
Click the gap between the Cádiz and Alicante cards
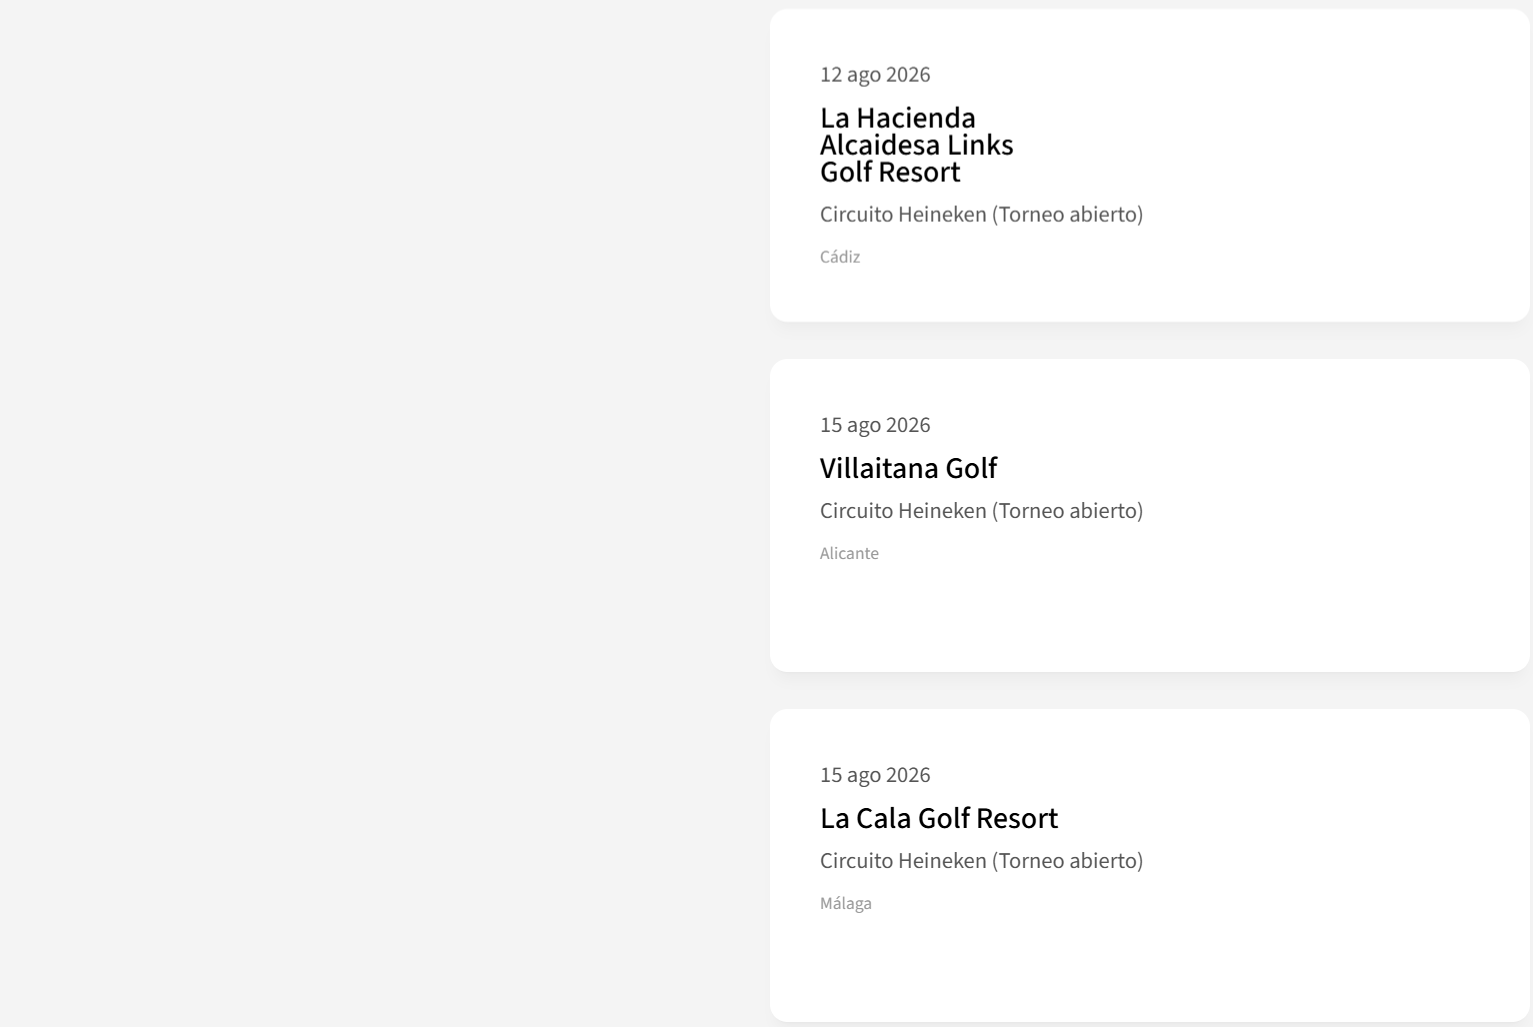click(1150, 340)
